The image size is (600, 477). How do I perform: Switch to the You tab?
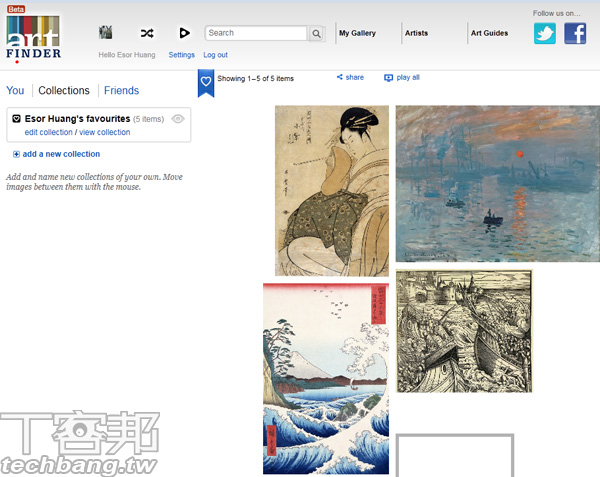(x=15, y=91)
